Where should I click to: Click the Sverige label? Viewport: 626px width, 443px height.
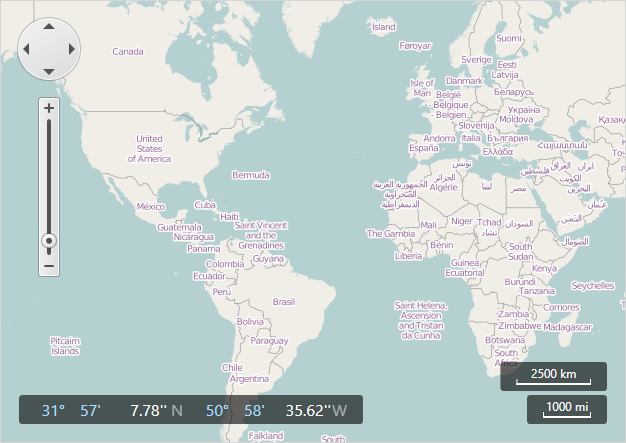tap(476, 59)
